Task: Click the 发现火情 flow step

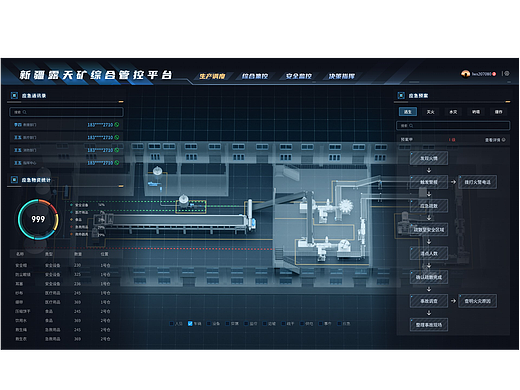Action: 429,158
